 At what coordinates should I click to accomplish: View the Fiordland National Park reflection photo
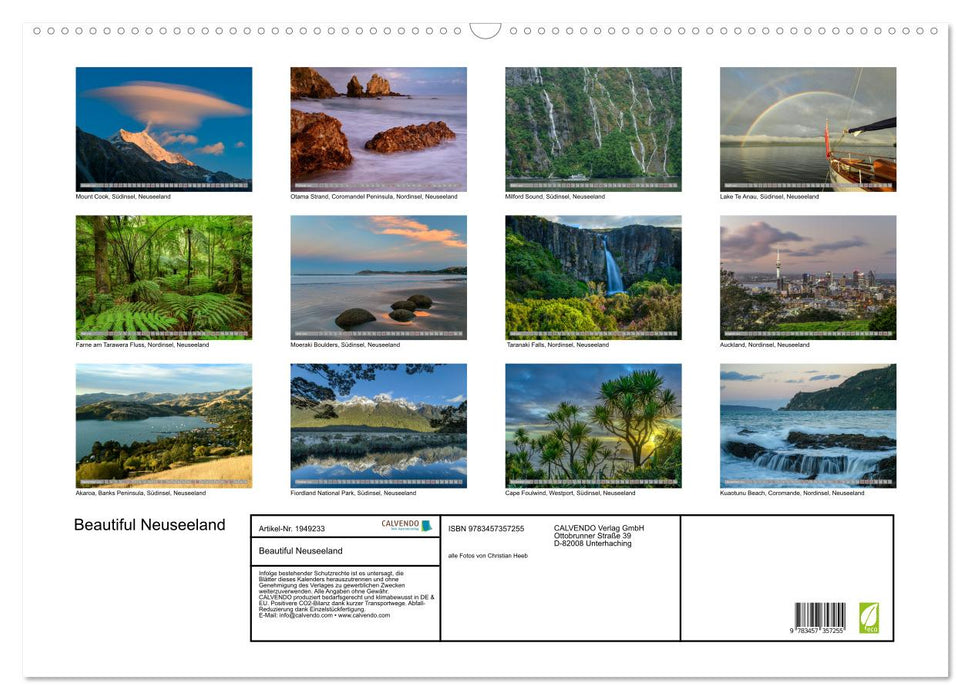pos(378,425)
